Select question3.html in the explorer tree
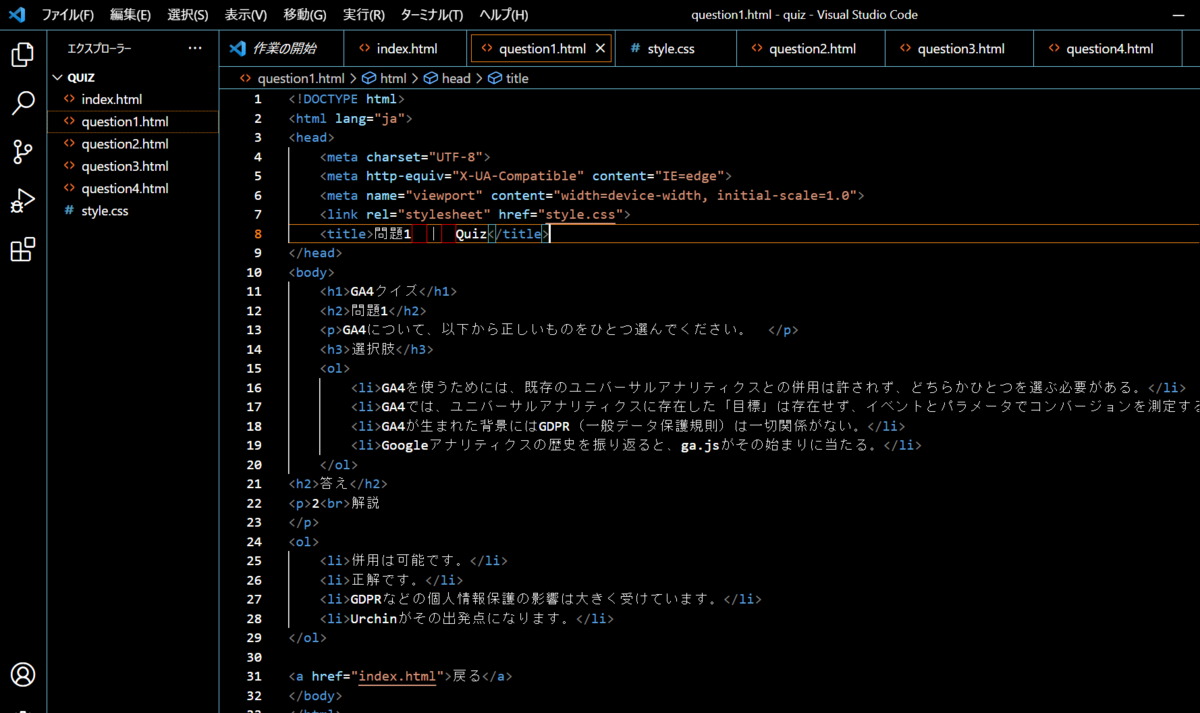1200x713 pixels. point(132,166)
